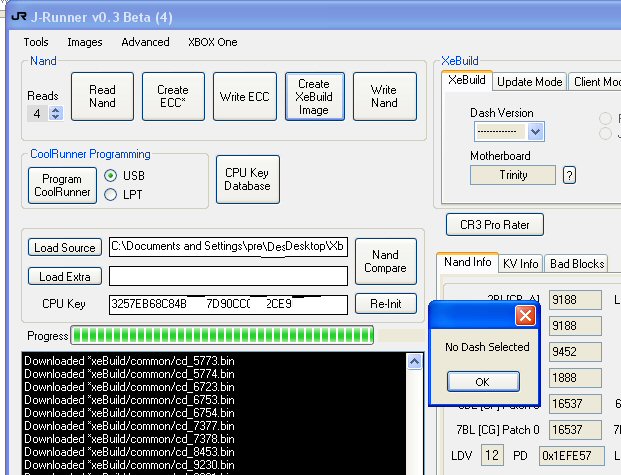Close the No Dash Selected dialog

tap(524, 317)
